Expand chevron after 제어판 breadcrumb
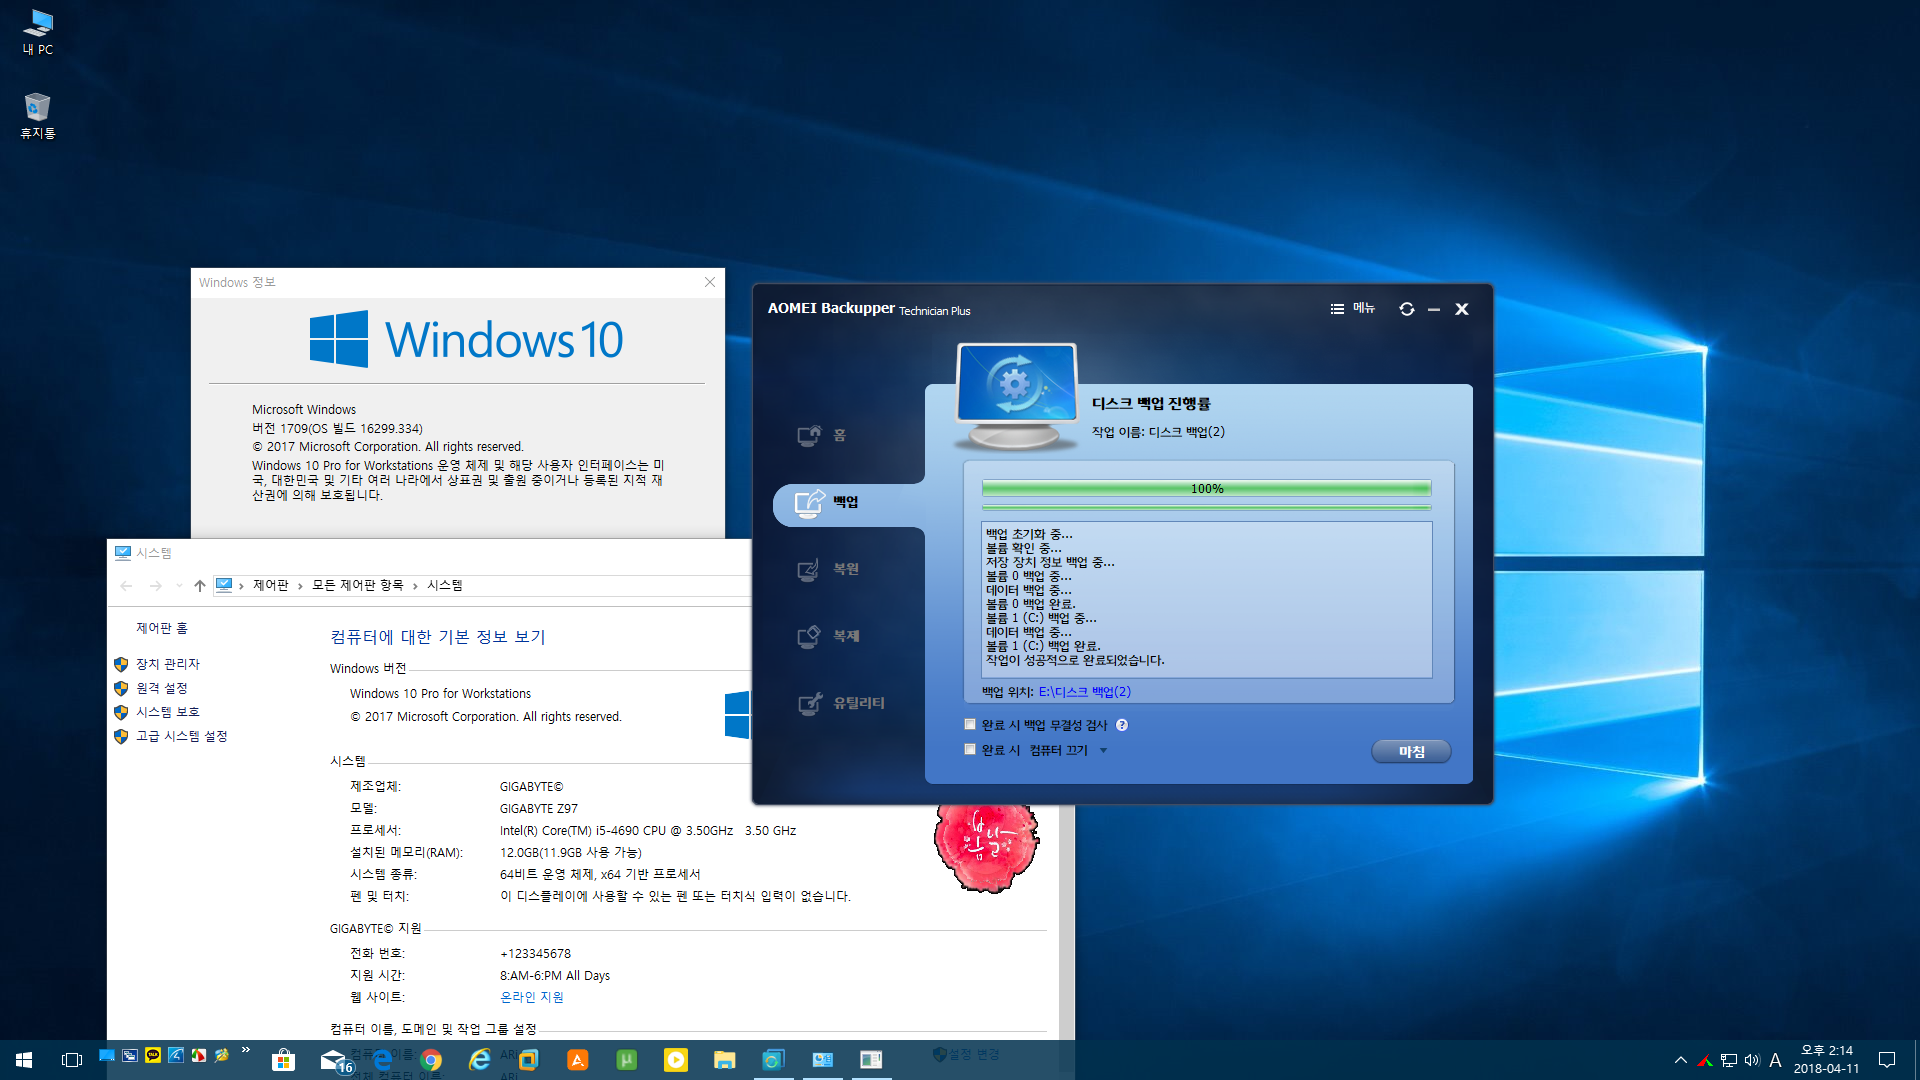Screen dimensions: 1920x1080 (x=300, y=586)
